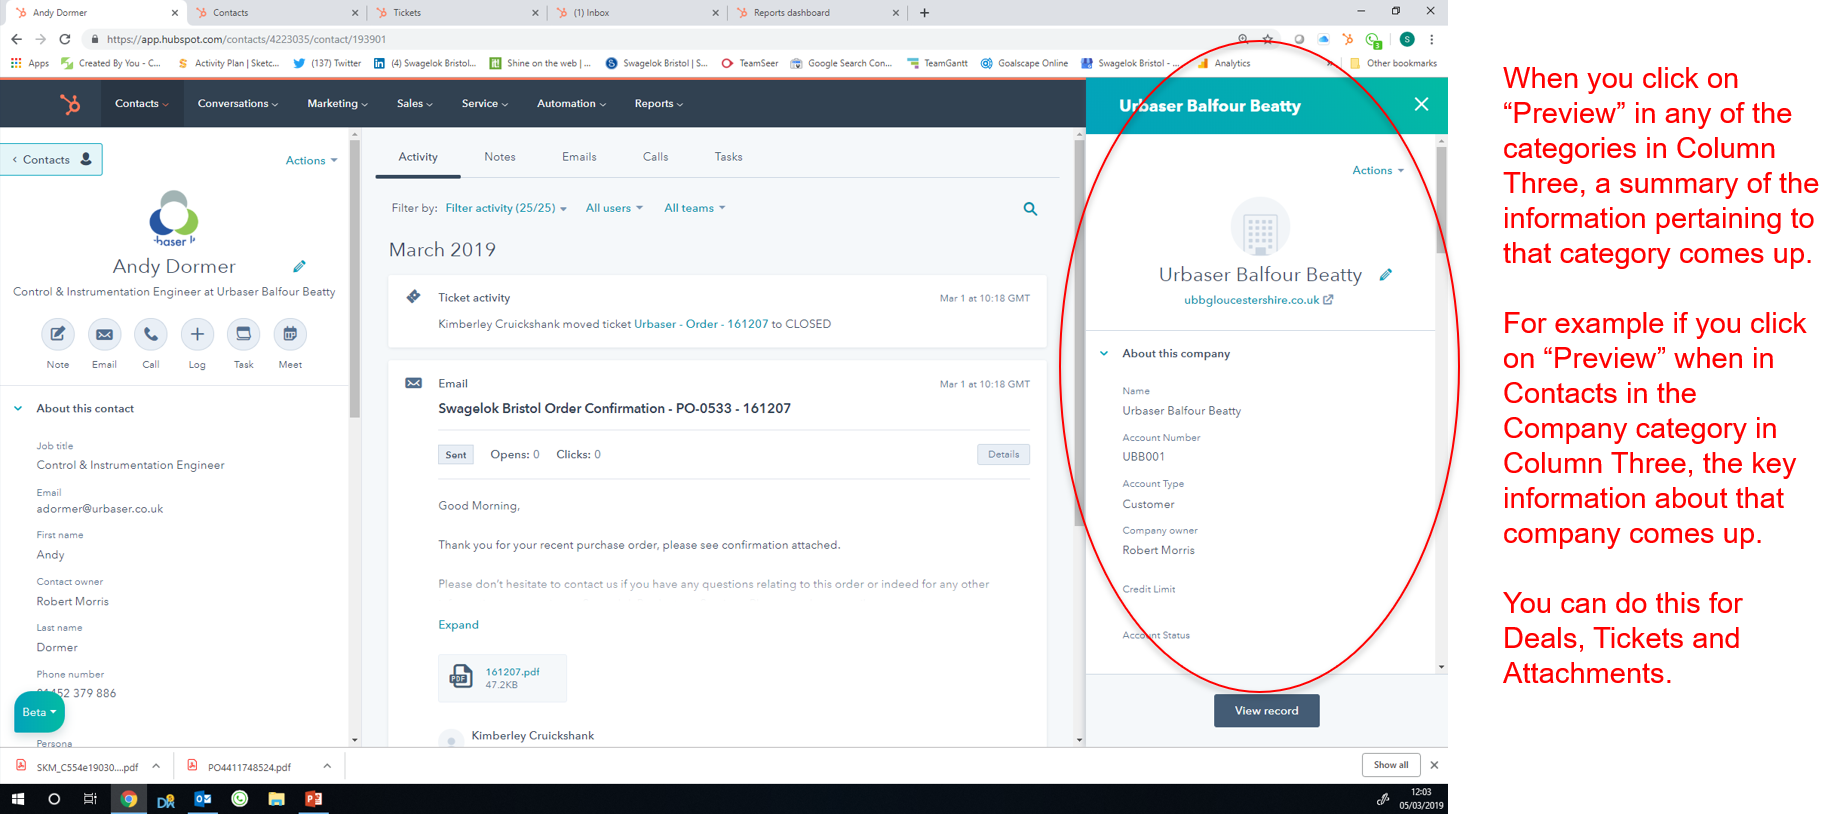Search the activity timeline magnifier icon
1845x814 pixels.
[1030, 209]
